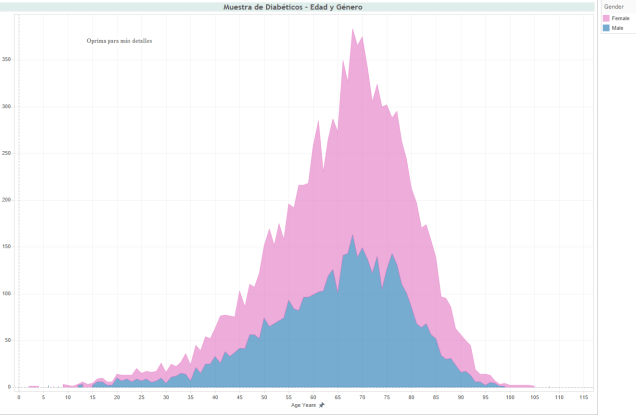636x416 pixels.
Task: Click the 115 tick on the age axis
Action: 583,397
